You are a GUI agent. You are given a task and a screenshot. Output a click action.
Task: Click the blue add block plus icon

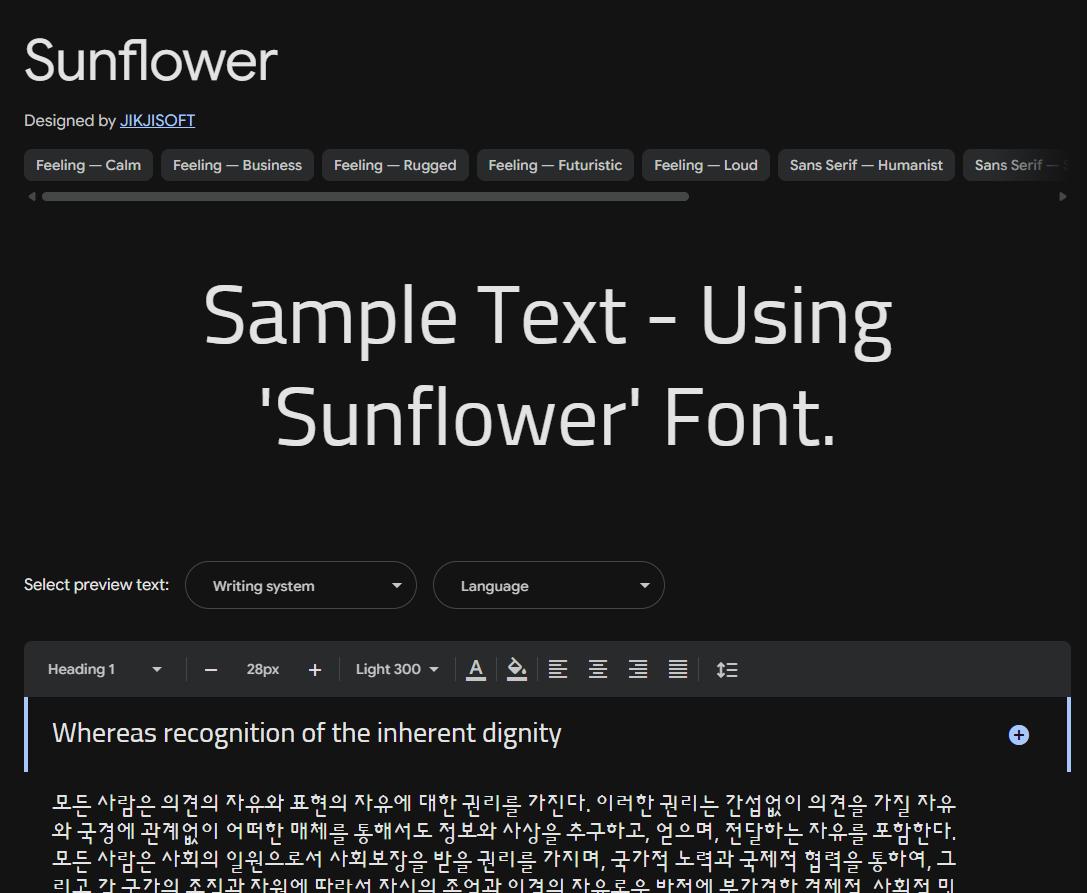tap(1018, 735)
